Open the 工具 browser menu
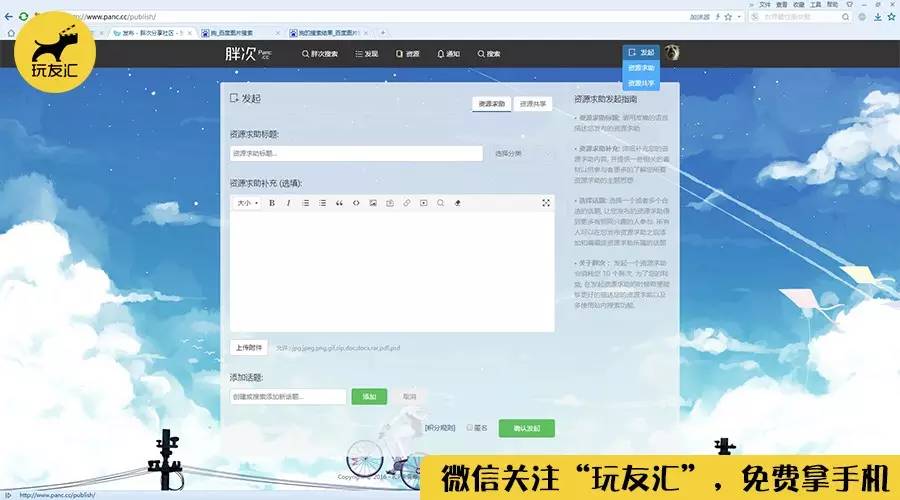The width and height of the screenshot is (900, 500). (x=816, y=5)
